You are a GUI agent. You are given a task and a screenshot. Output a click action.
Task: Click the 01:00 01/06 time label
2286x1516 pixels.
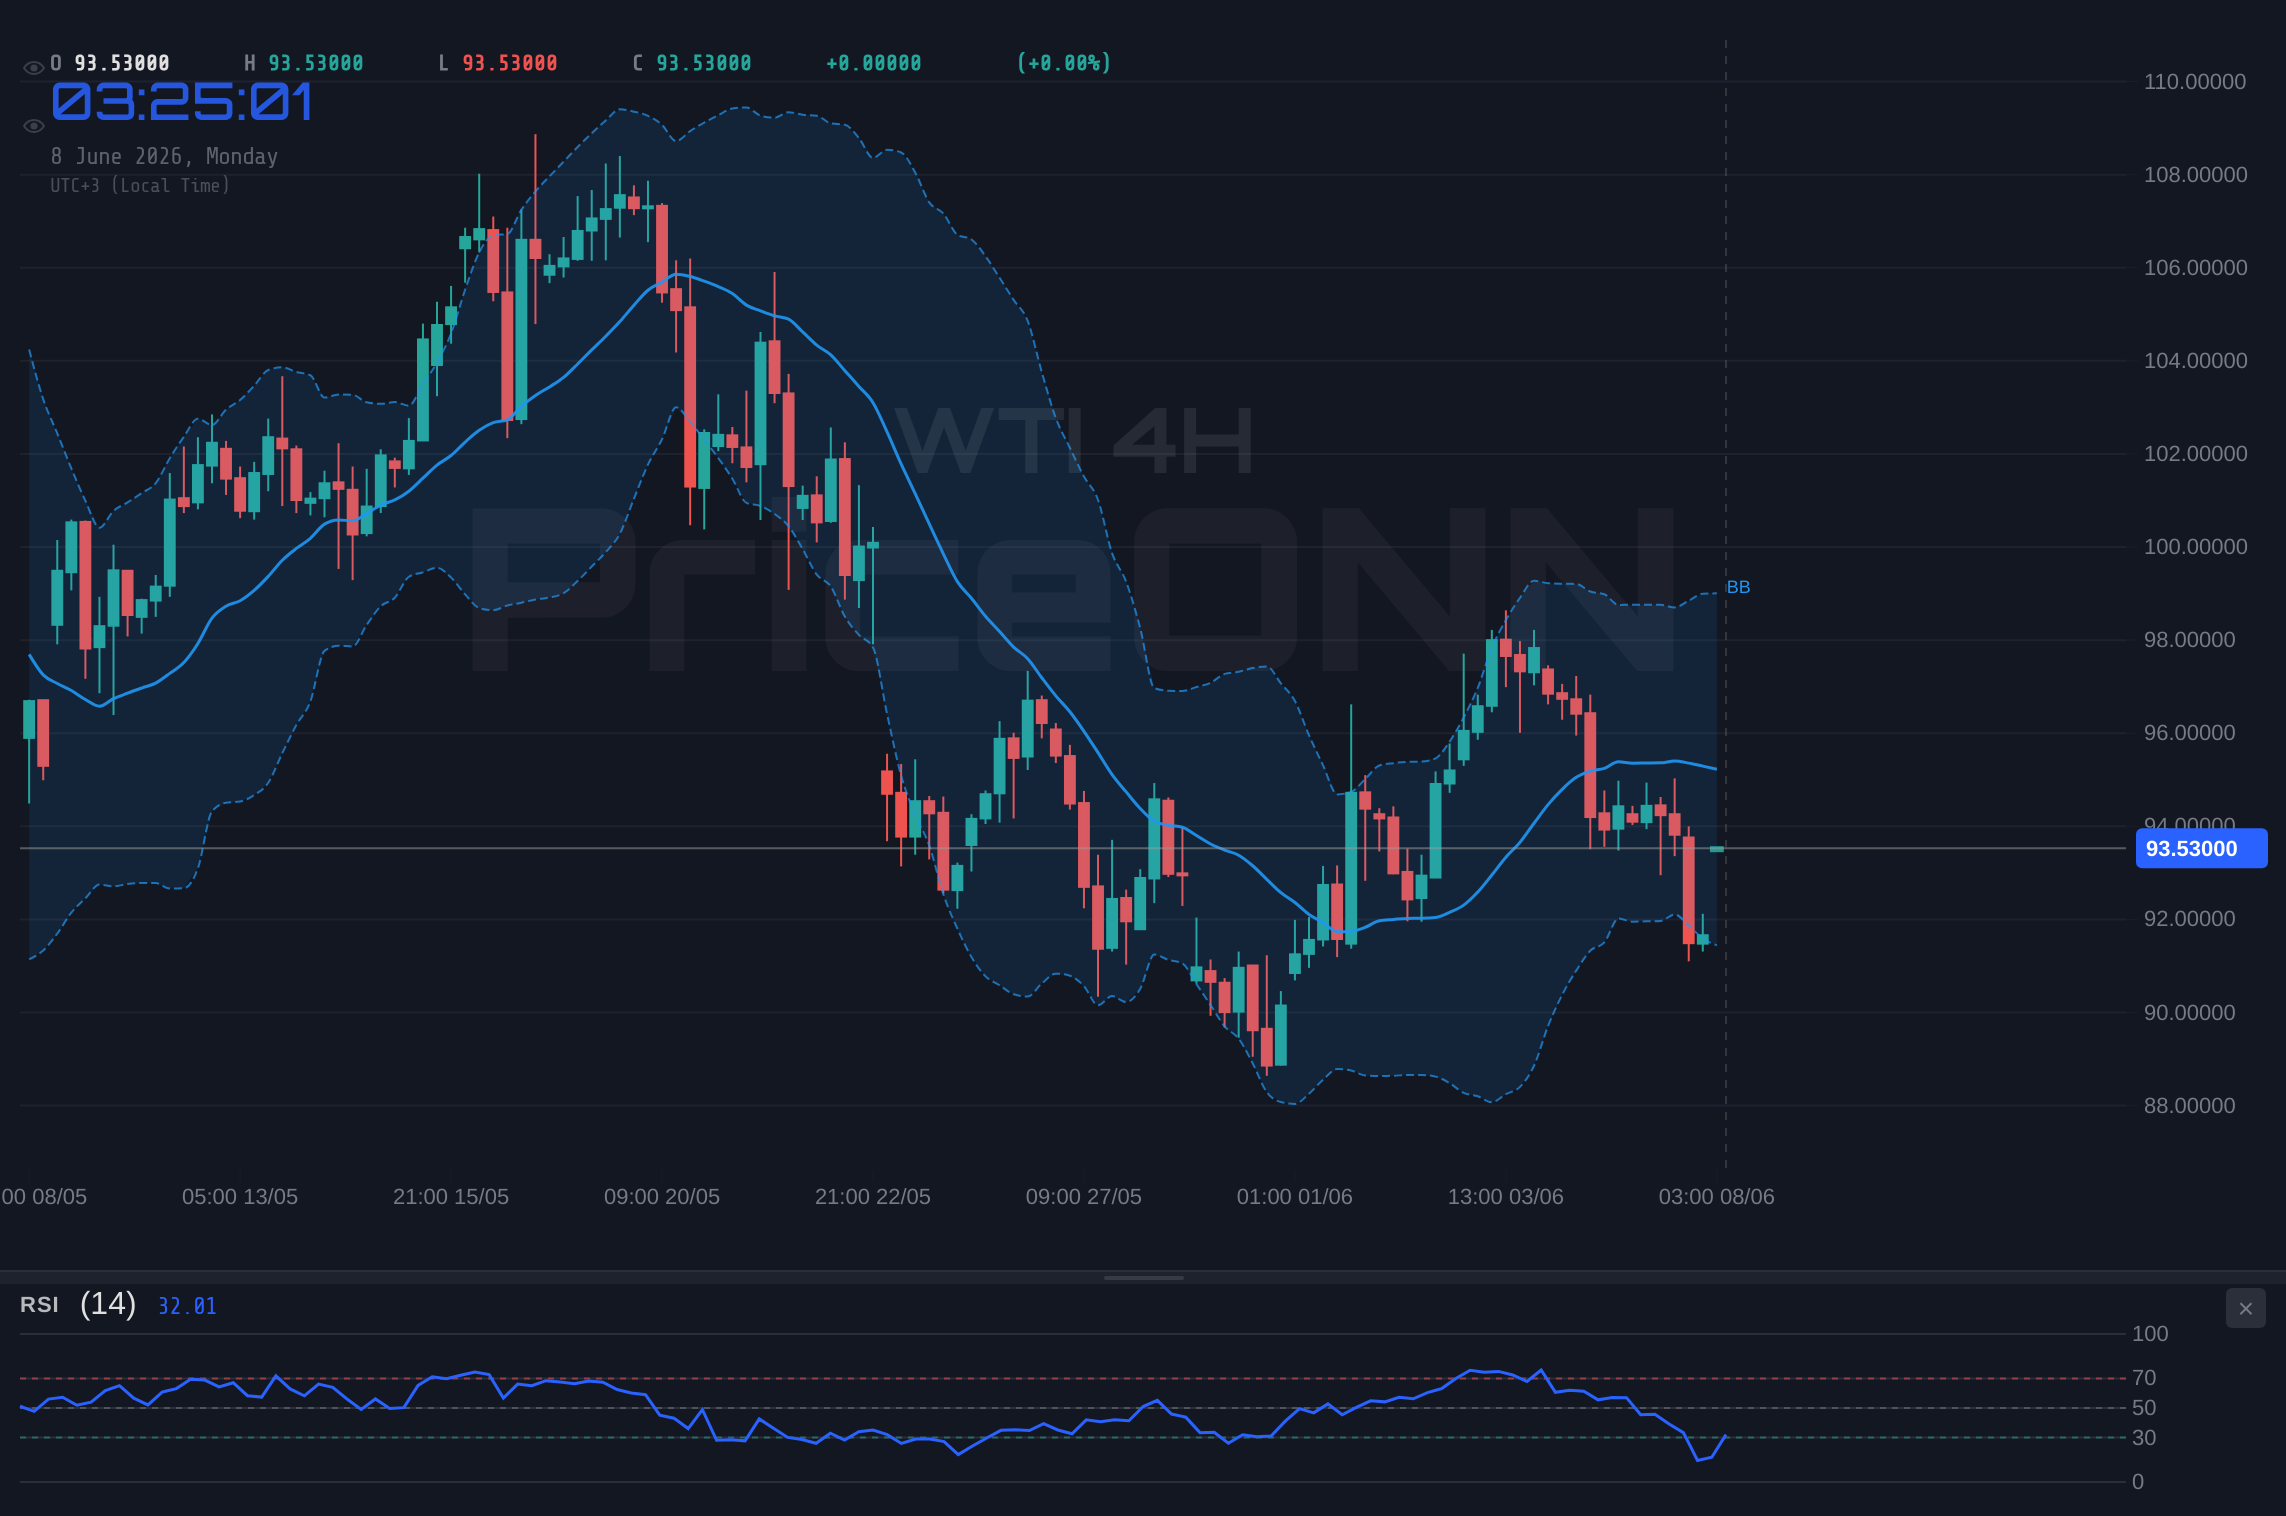click(1295, 1197)
